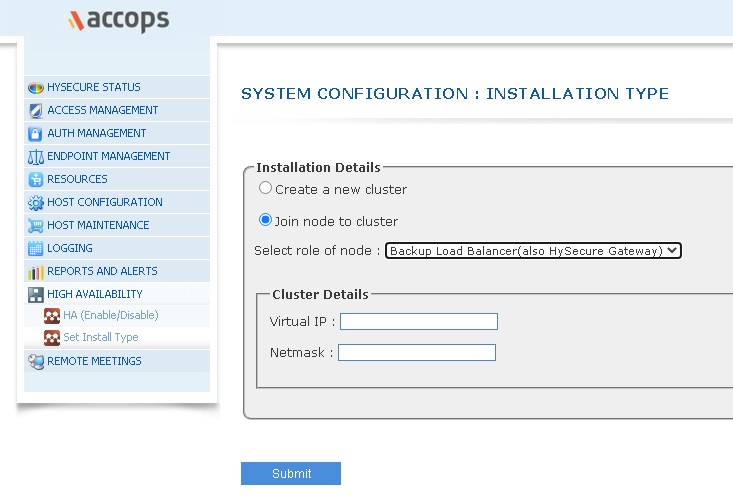The height and width of the screenshot is (495, 733).
Task: Click the High Availability icon
Action: (x=36, y=294)
